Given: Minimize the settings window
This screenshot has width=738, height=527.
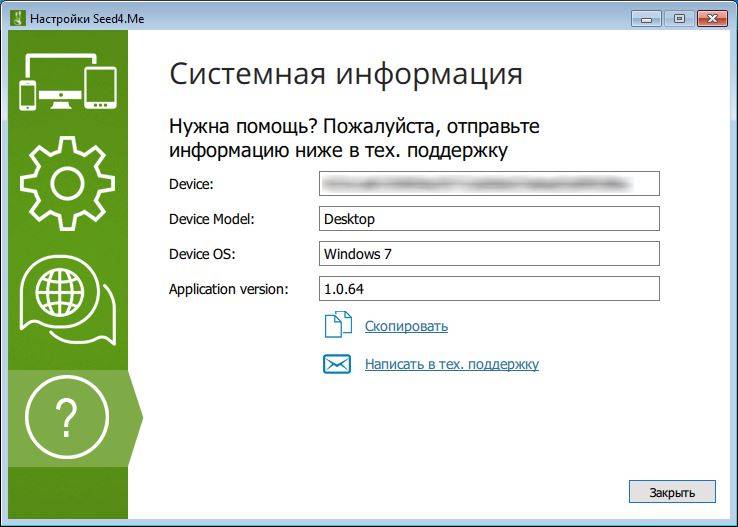Looking at the screenshot, I should click(x=647, y=19).
